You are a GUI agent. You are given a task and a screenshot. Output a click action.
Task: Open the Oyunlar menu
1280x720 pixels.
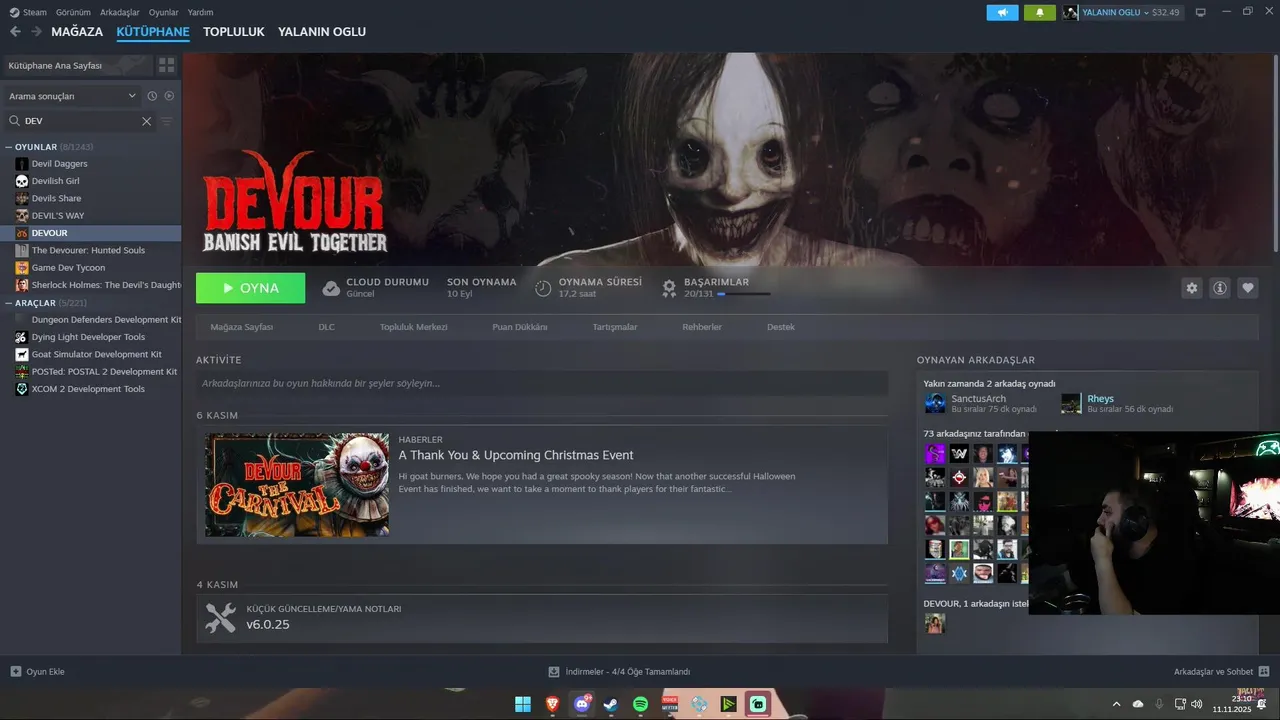[163, 12]
